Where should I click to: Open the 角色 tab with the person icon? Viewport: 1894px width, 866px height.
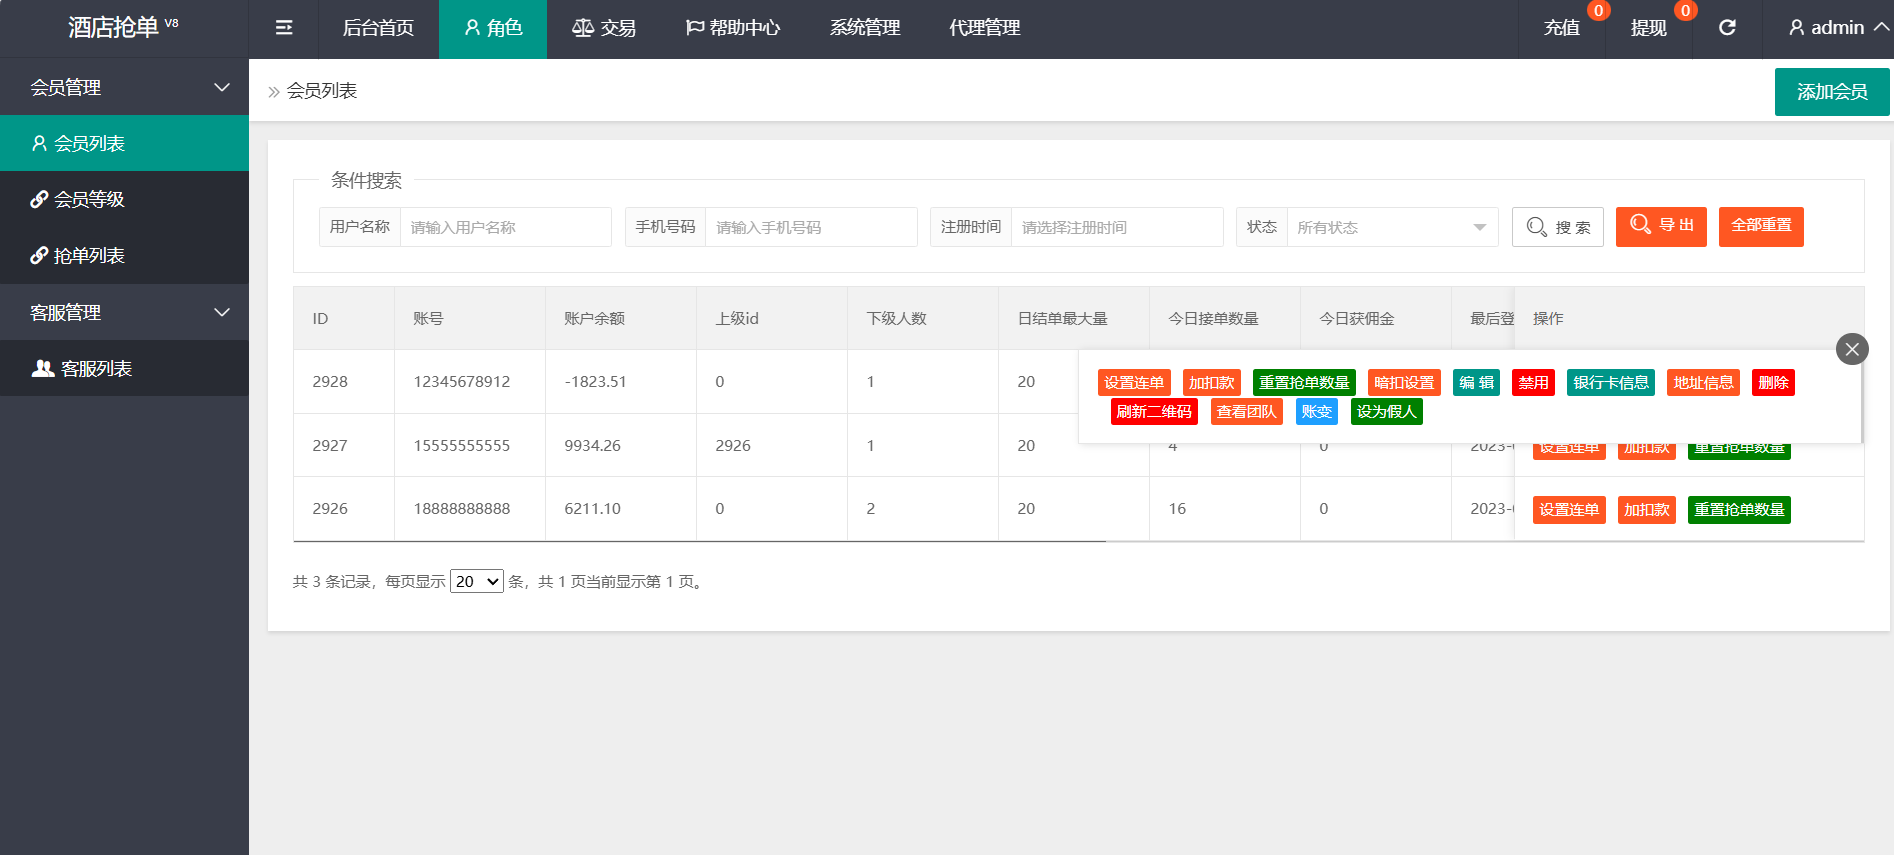pos(493,28)
